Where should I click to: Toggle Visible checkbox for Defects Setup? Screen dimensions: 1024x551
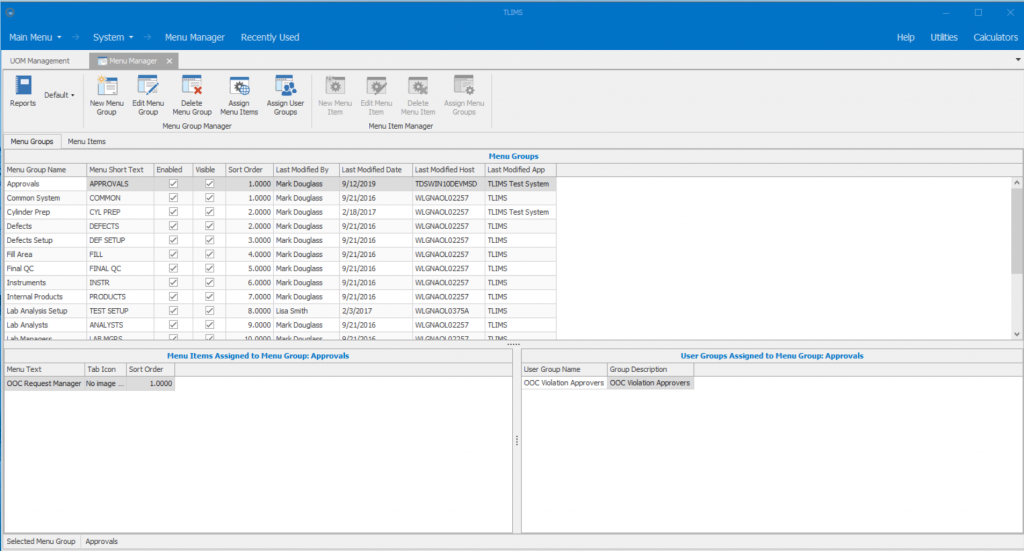point(209,240)
